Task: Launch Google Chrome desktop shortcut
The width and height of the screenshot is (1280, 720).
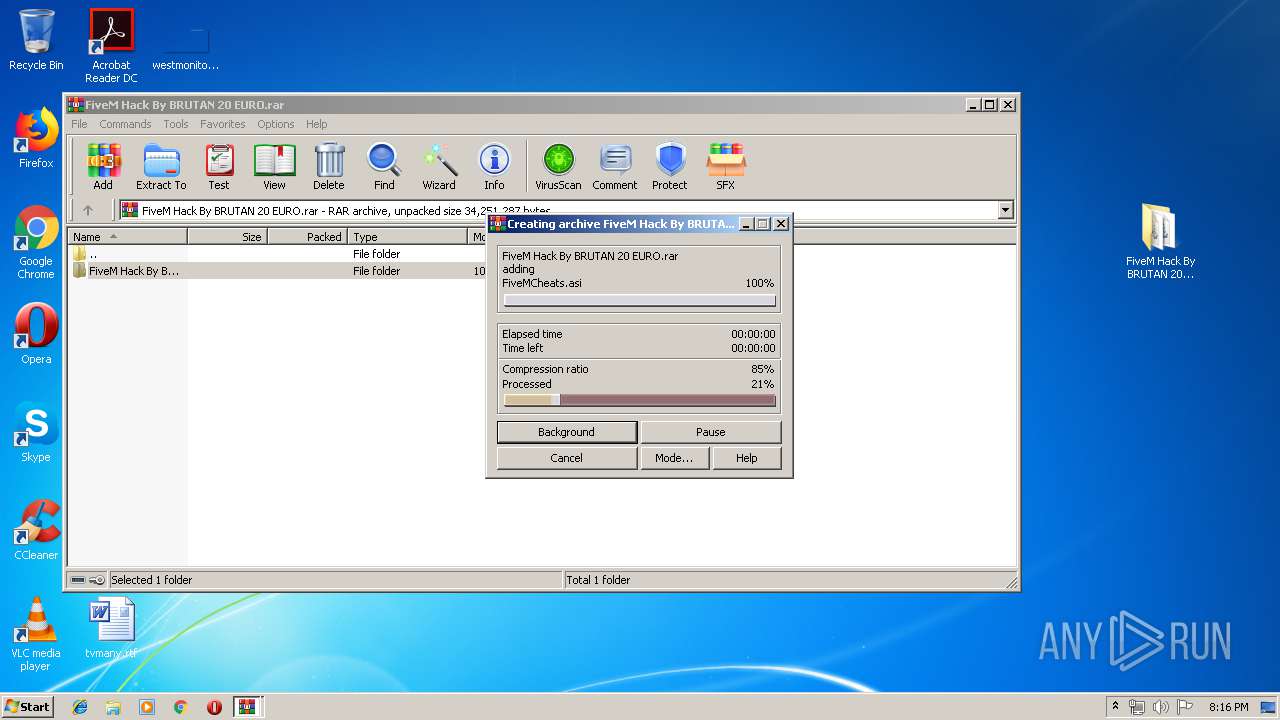Action: 36,243
